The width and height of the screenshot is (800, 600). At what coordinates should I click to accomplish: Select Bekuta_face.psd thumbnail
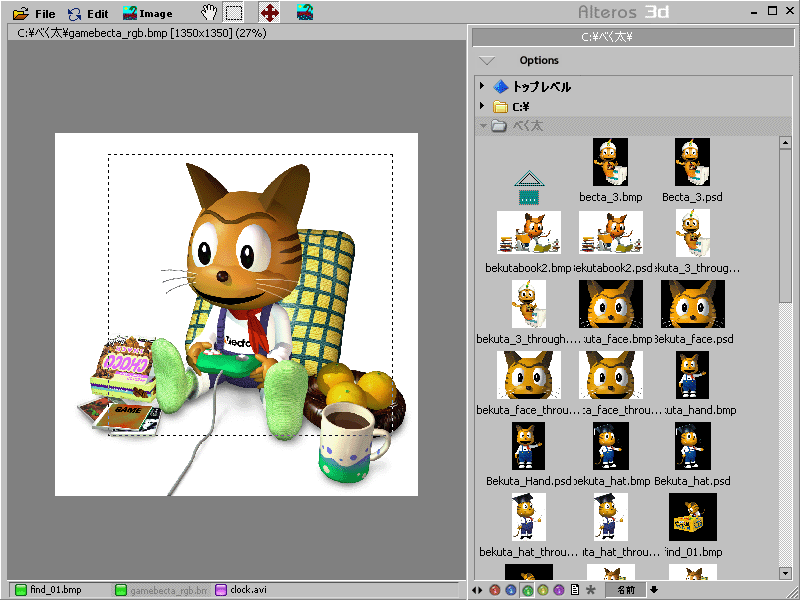693,304
